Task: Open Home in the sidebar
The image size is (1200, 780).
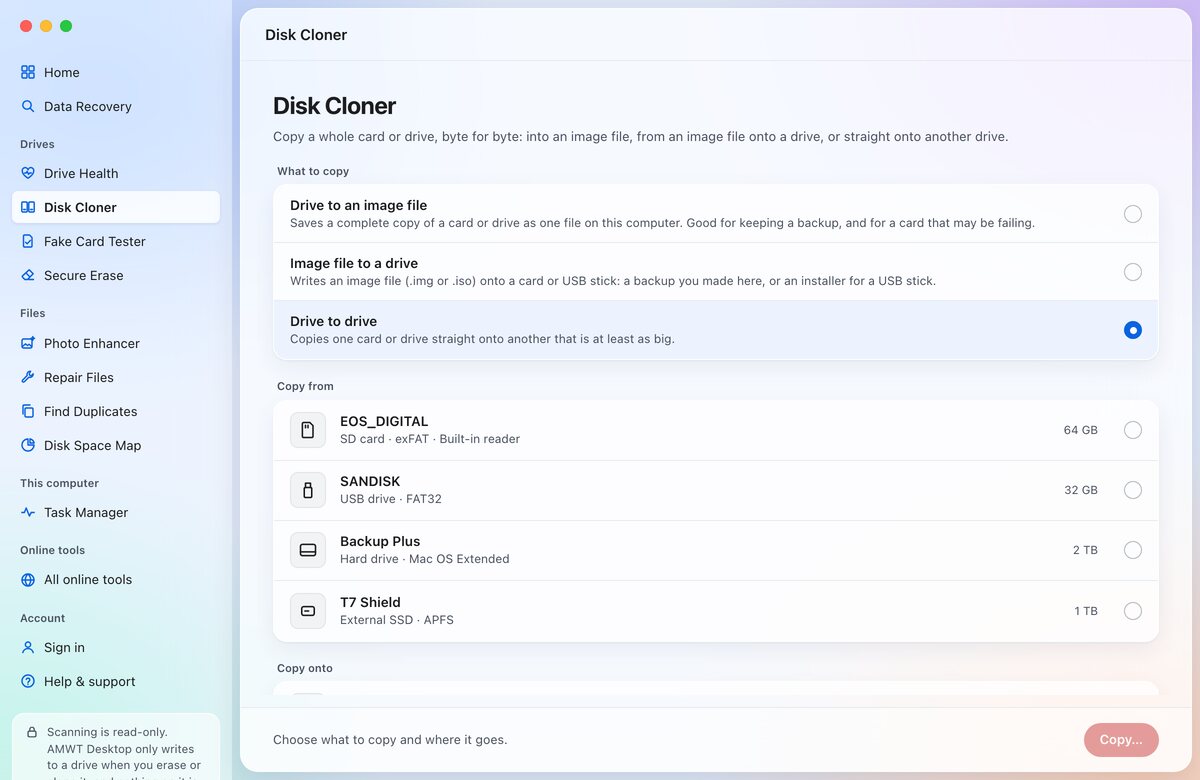Action: click(116, 72)
